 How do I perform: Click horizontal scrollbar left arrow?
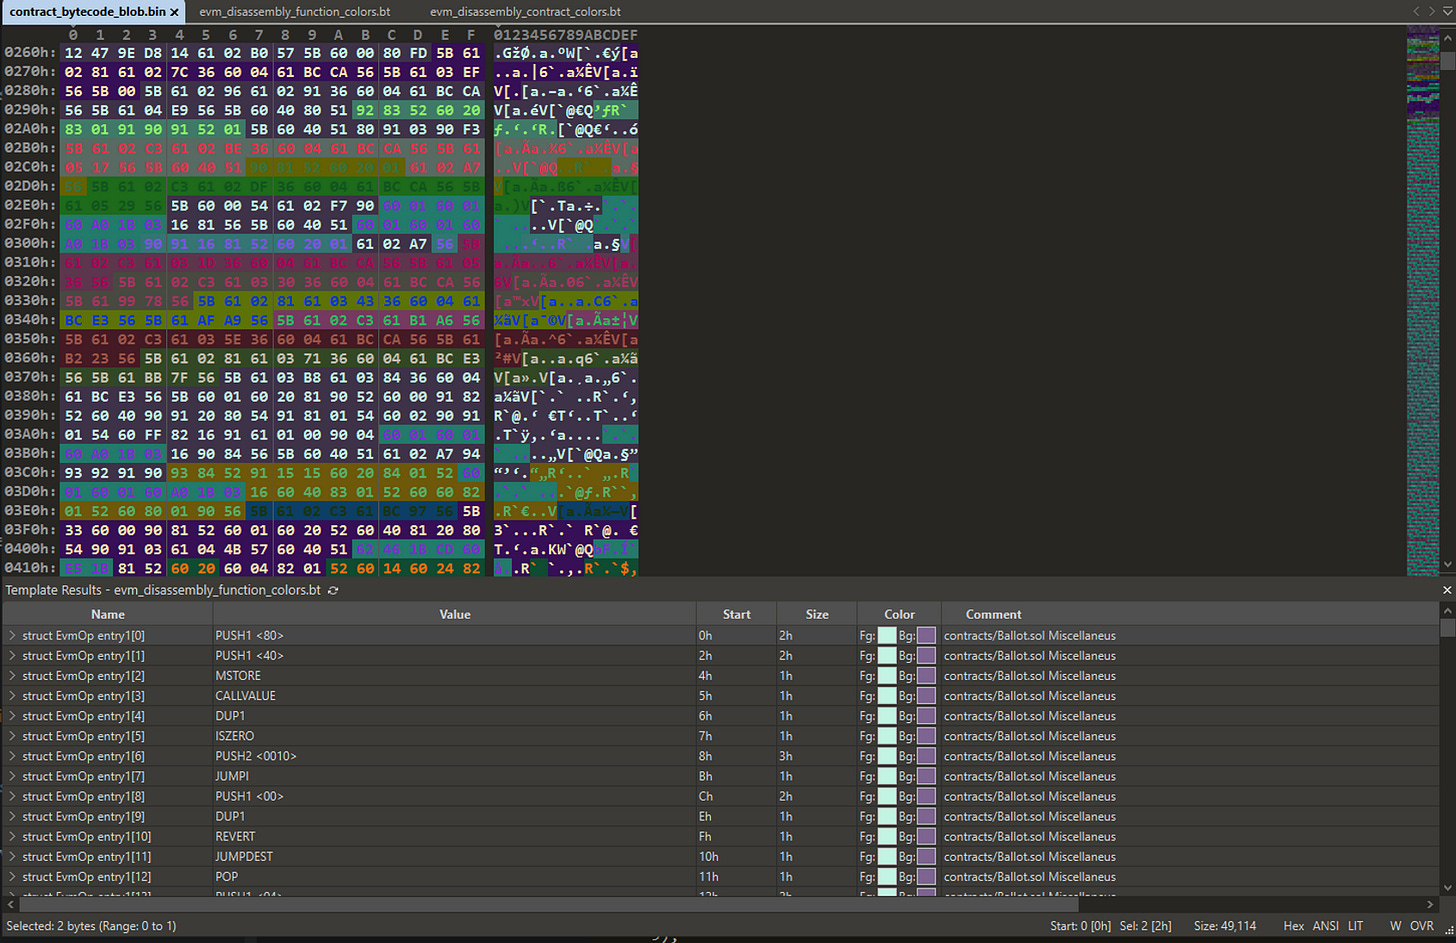coord(10,904)
